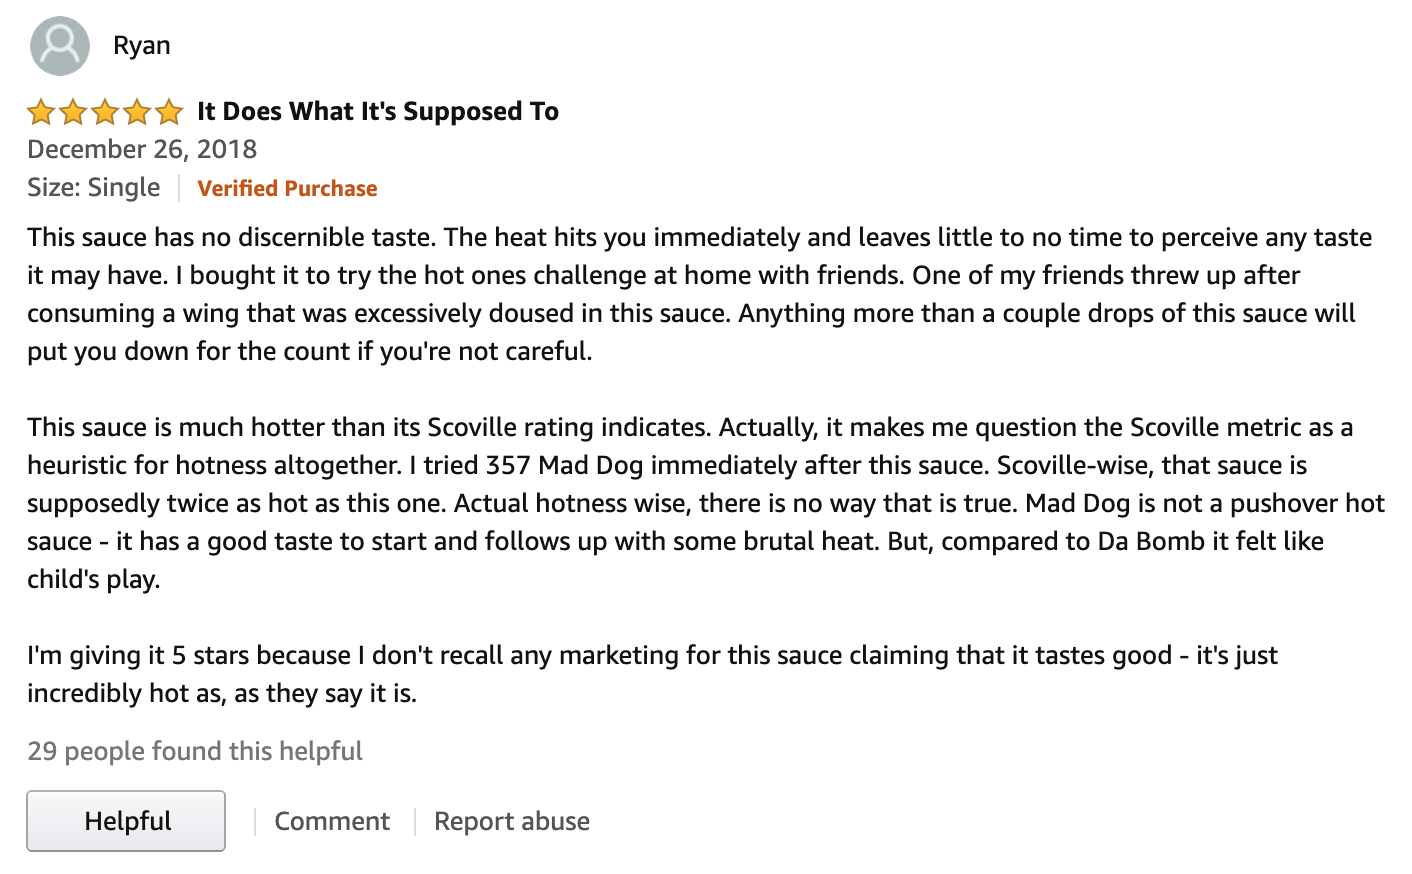Click Ryan's profile avatar icon
Screen dimensions: 1412x874
coord(60,46)
